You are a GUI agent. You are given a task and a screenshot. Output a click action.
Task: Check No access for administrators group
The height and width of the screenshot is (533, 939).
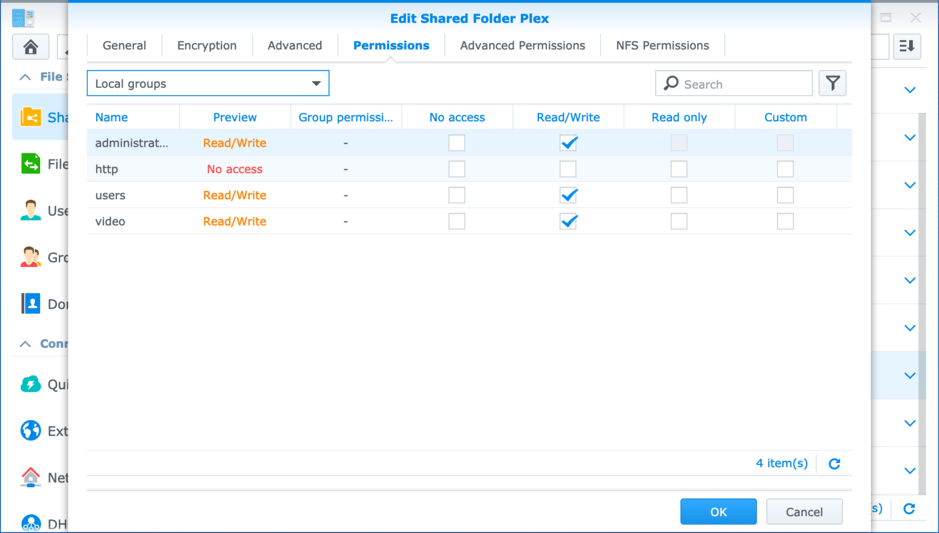point(456,143)
